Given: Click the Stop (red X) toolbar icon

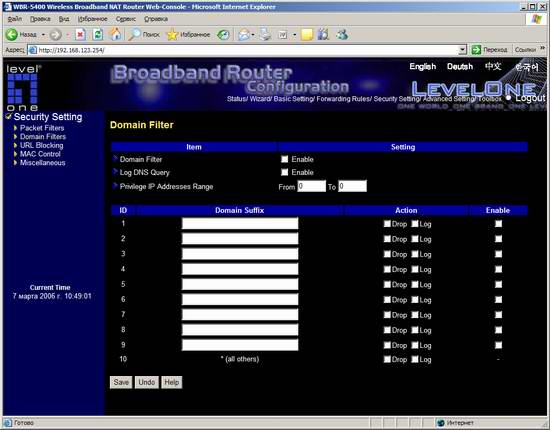Looking at the screenshot, I should pyautogui.click(x=80, y=34).
